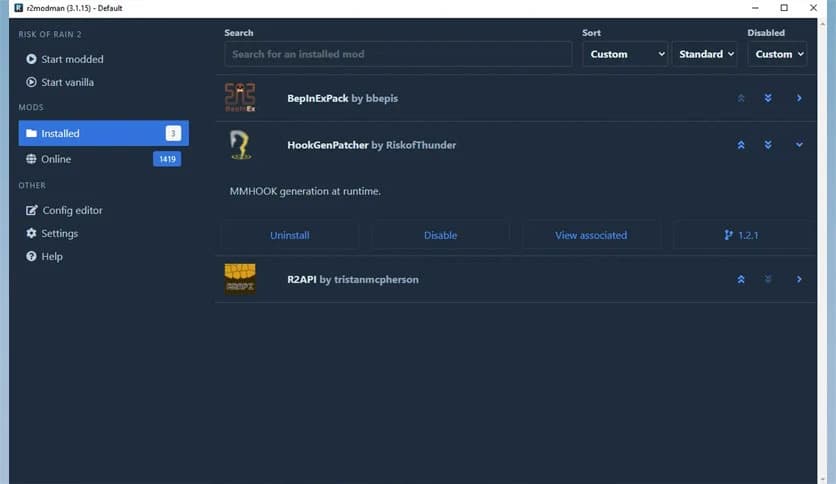This screenshot has height=484, width=836.
Task: Select the Installed mods section
Action: pos(60,133)
